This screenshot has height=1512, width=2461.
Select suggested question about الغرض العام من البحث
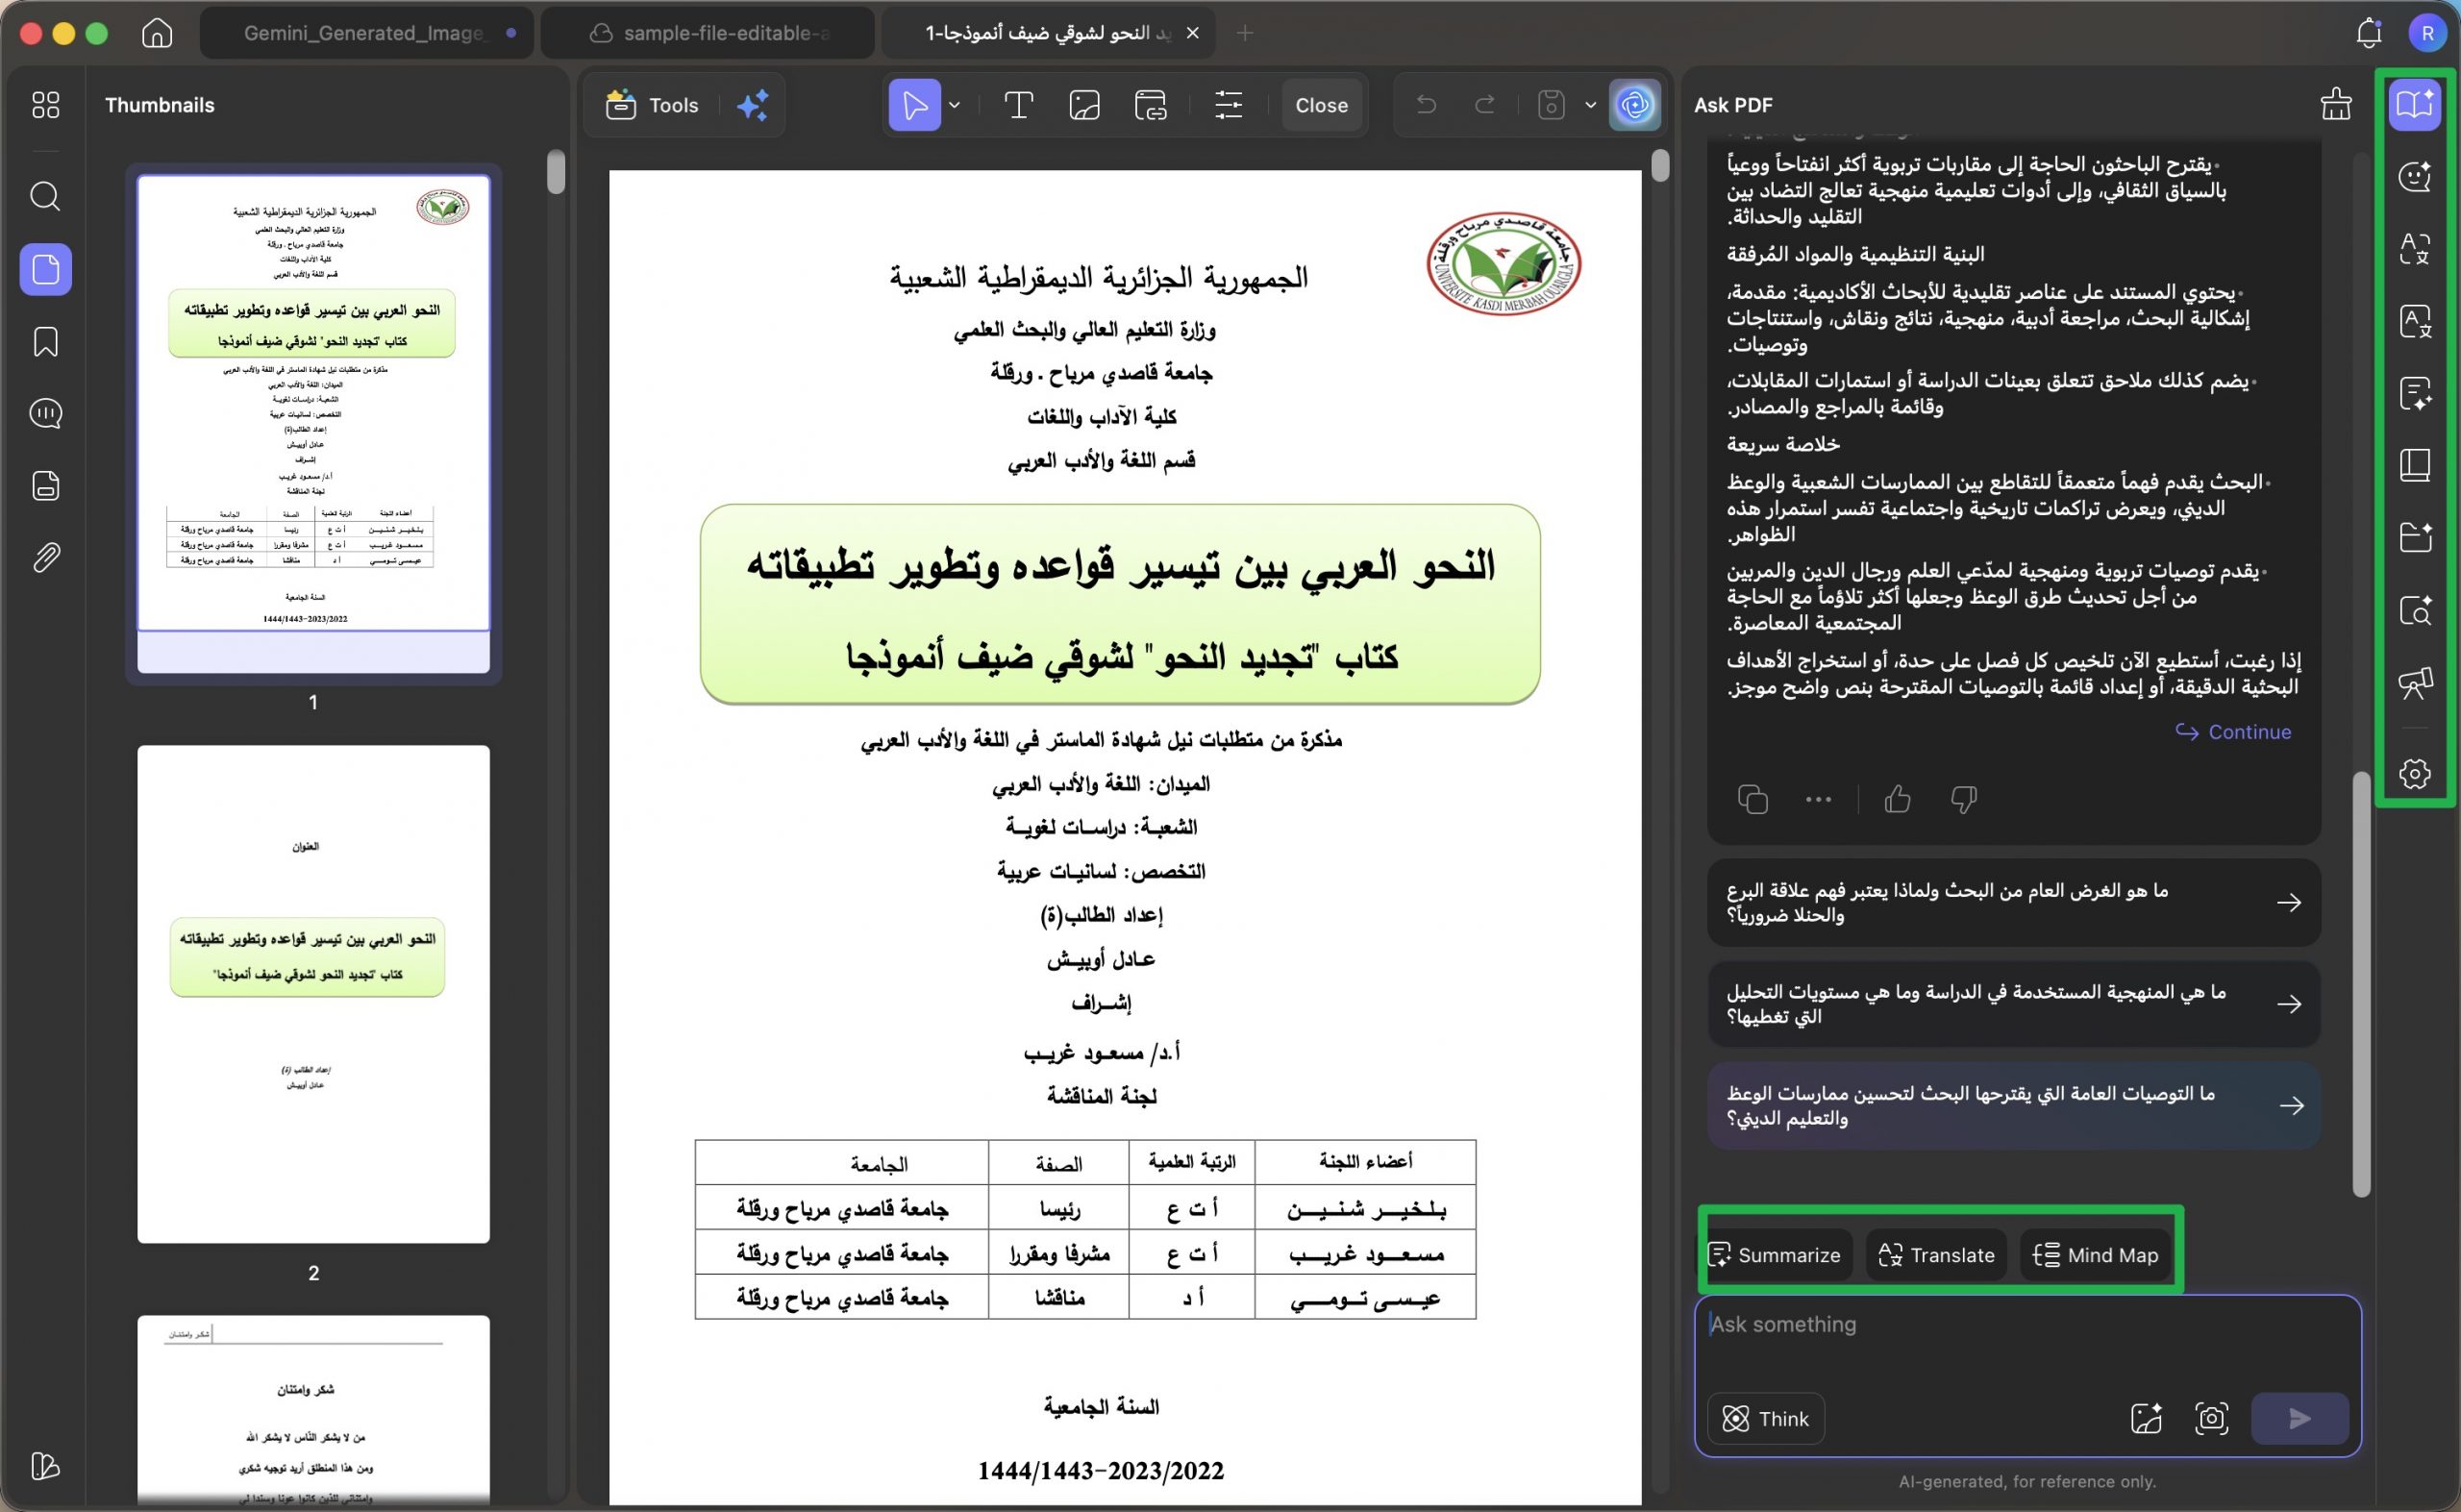point(2013,902)
